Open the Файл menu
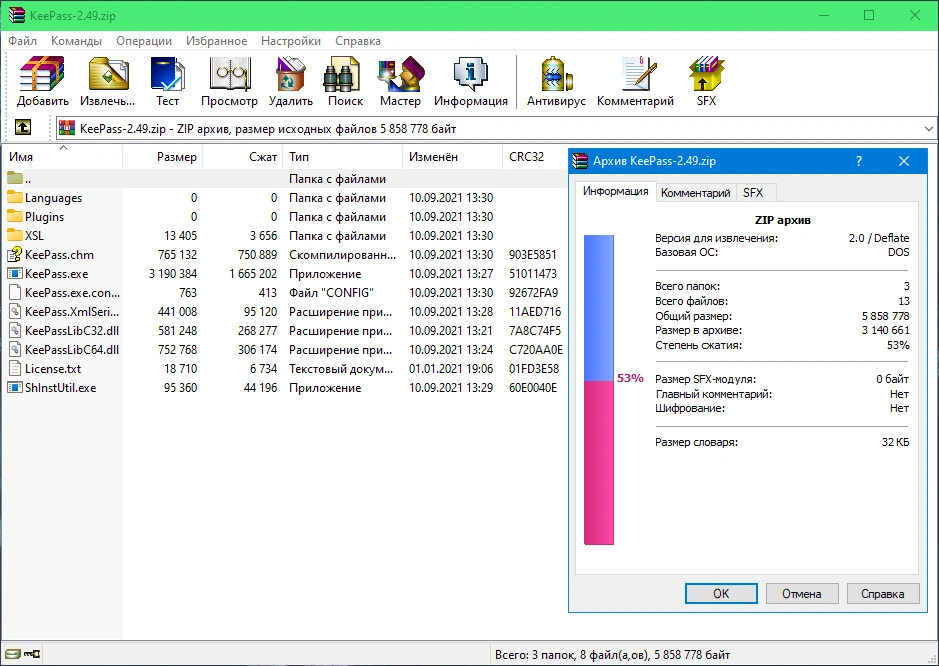 click(23, 41)
